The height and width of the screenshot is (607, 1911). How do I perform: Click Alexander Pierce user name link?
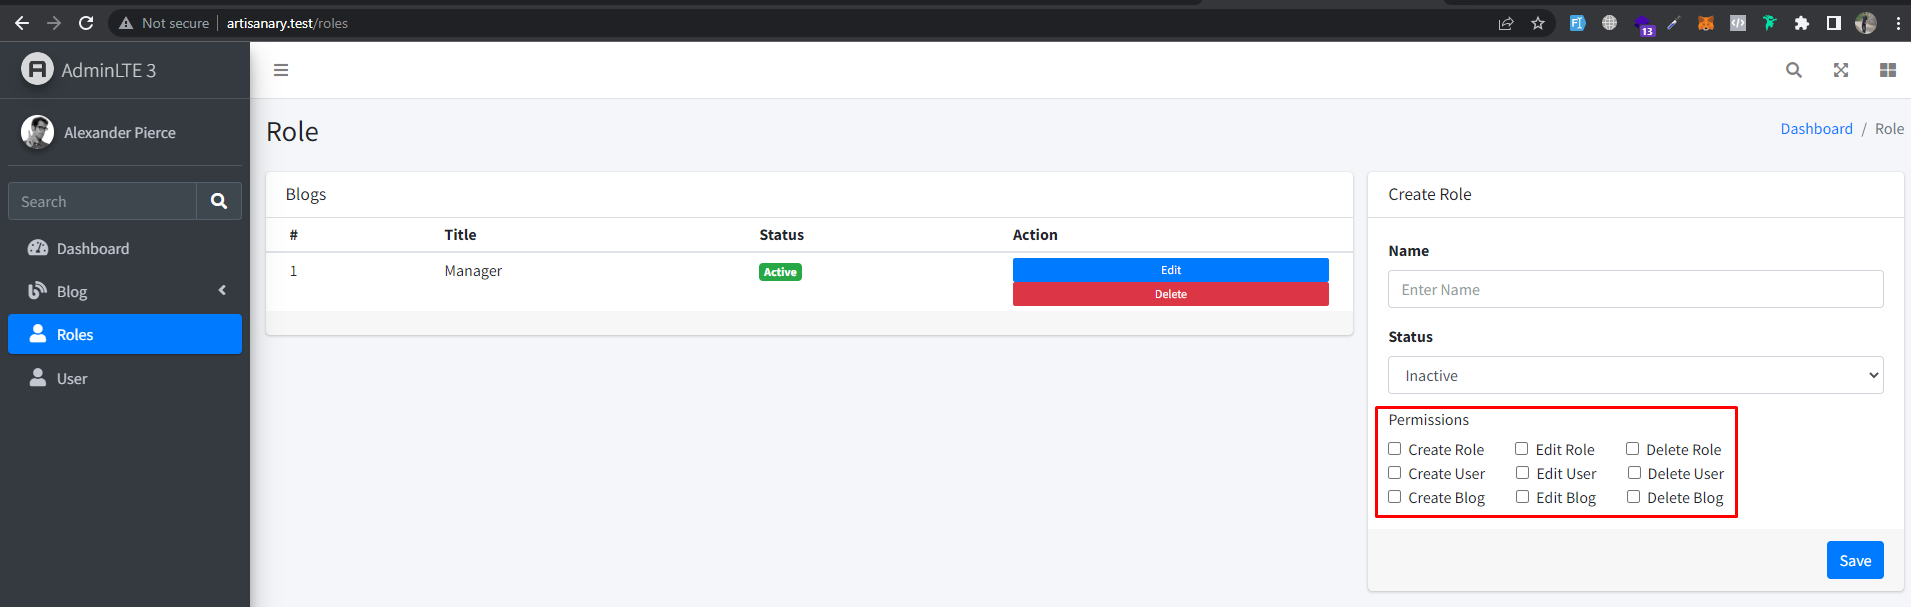(120, 132)
